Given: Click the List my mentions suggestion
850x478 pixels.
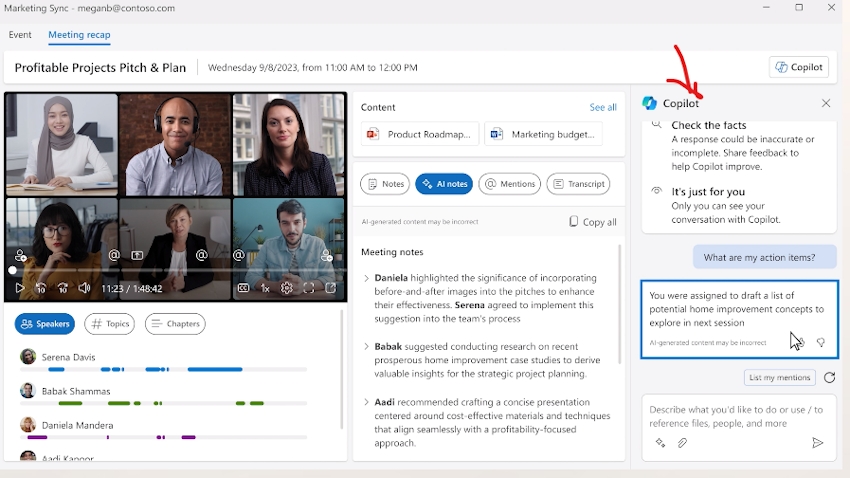Looking at the screenshot, I should (780, 378).
